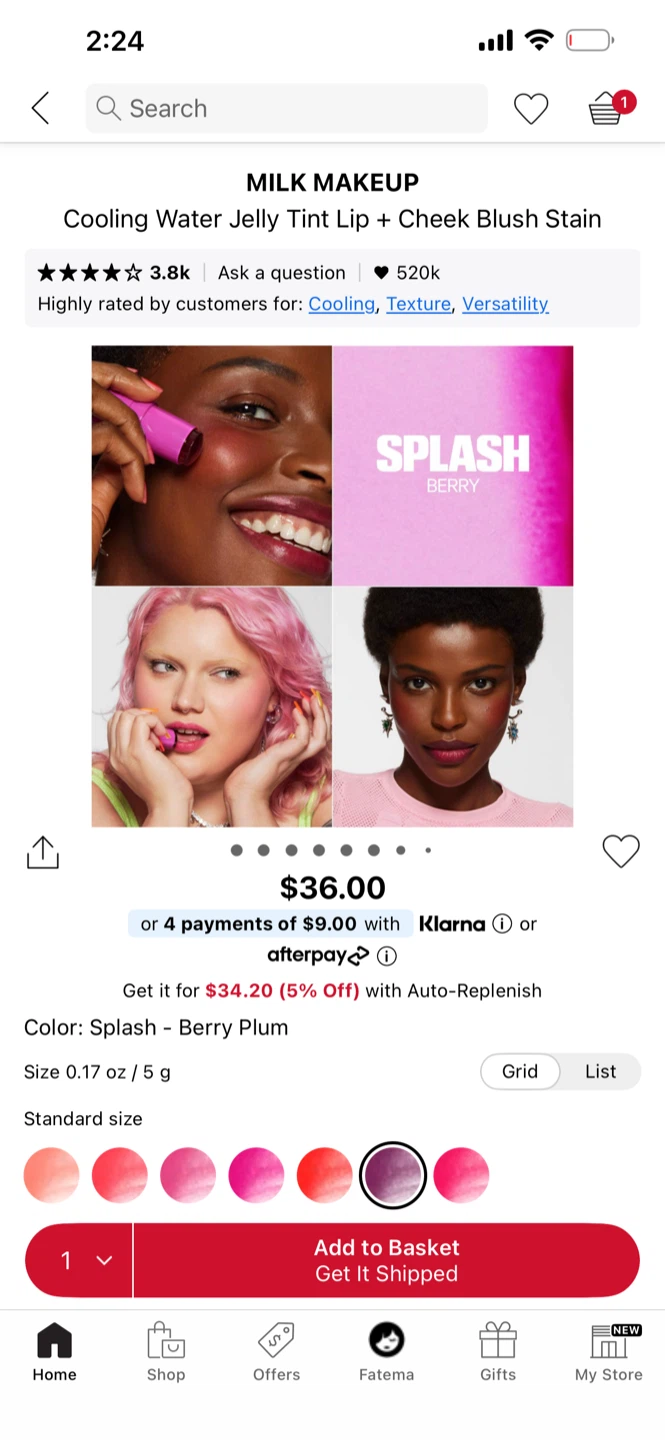665x1440 pixels.
Task: Open the quantity dropdown
Action: pos(79,1260)
